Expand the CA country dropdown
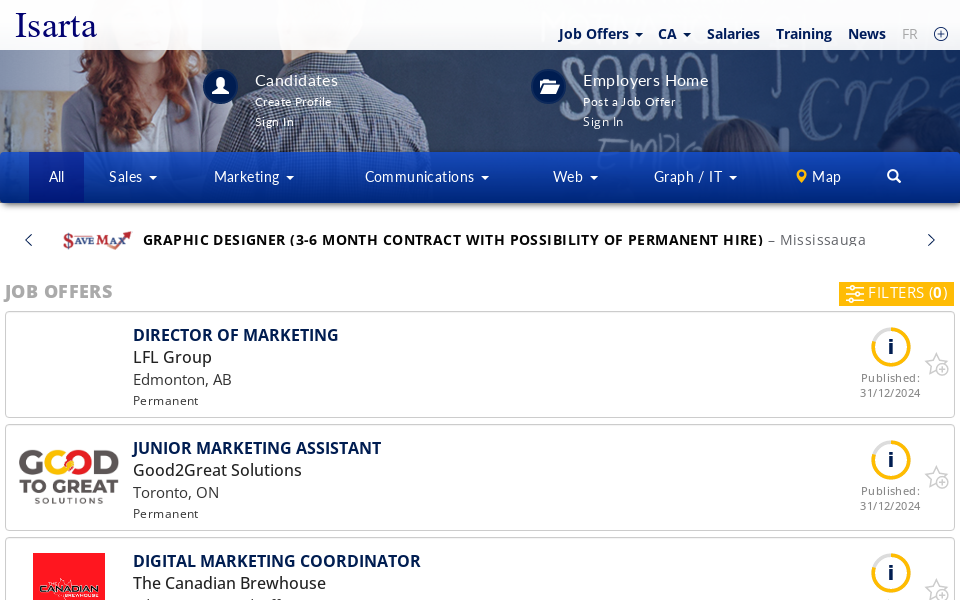Viewport: 960px width, 600px height. click(673, 33)
